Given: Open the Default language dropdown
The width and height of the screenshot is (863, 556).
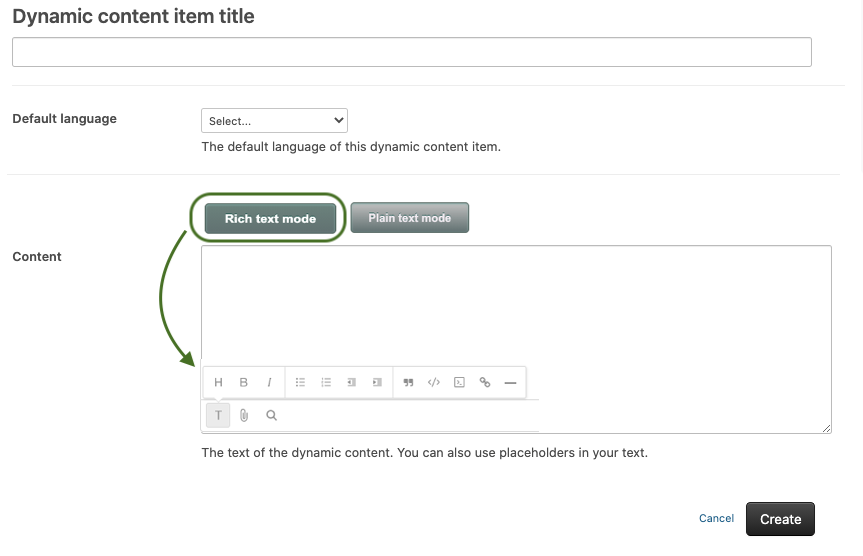Looking at the screenshot, I should [x=274, y=121].
